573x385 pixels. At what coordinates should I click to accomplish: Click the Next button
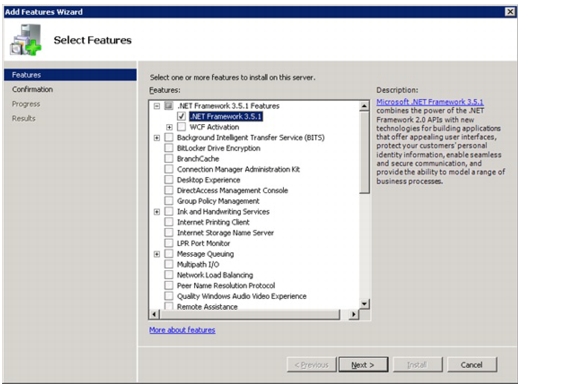point(363,365)
